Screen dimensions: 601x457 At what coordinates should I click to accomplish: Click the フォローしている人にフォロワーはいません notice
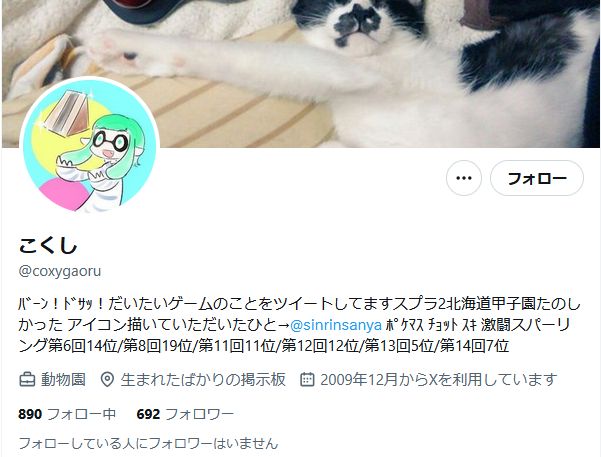click(x=148, y=443)
